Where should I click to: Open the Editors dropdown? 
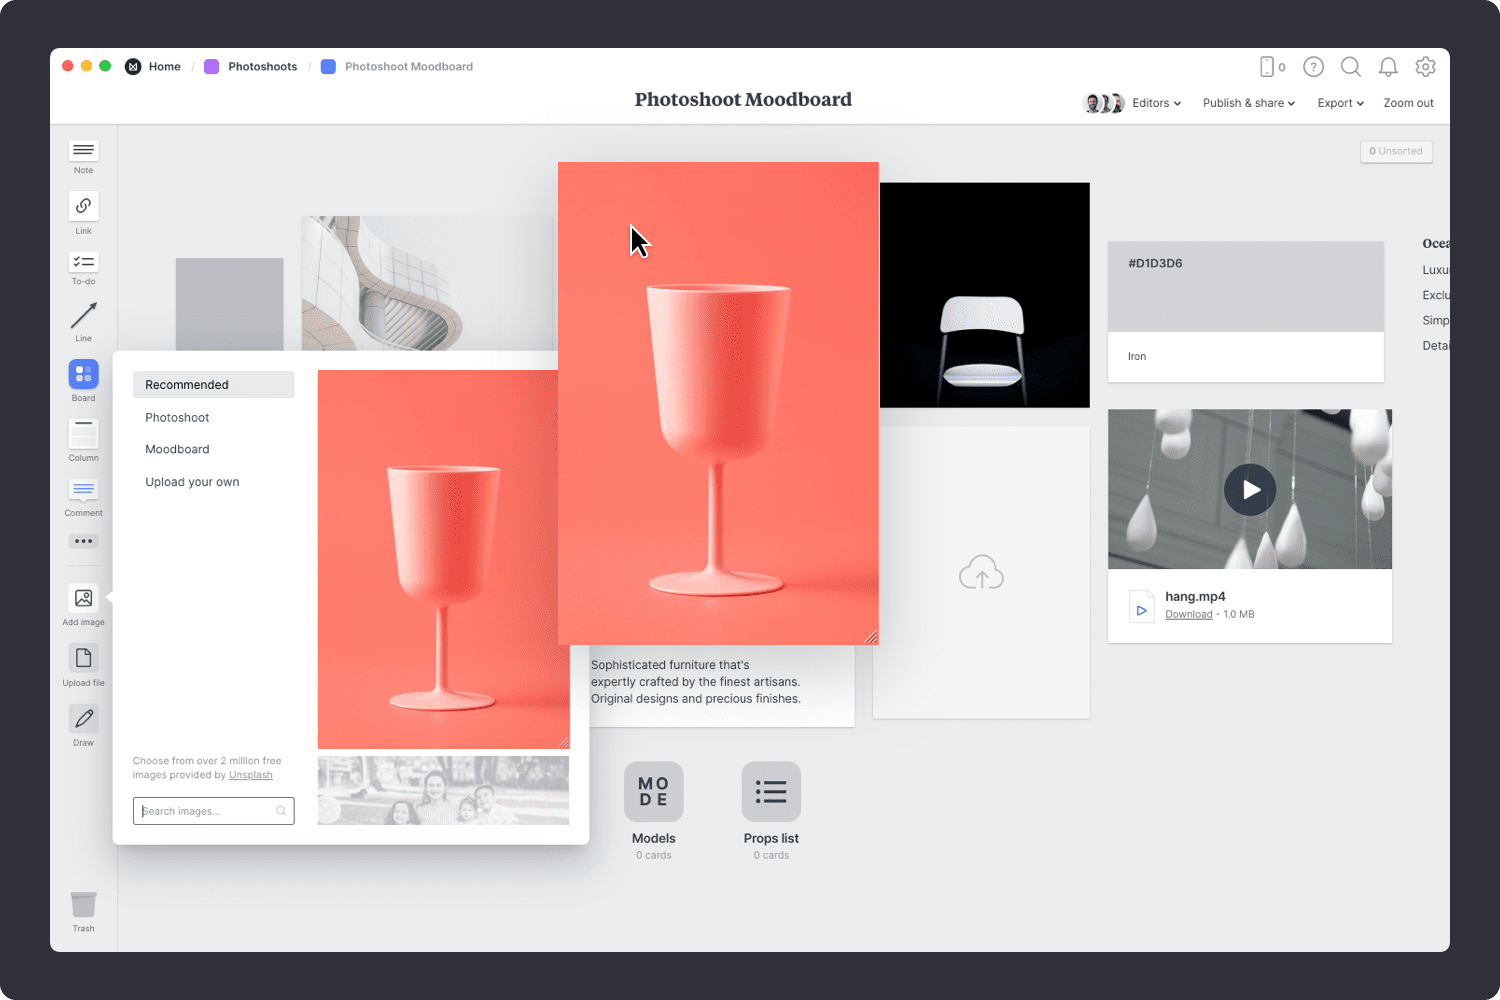(x=1155, y=103)
